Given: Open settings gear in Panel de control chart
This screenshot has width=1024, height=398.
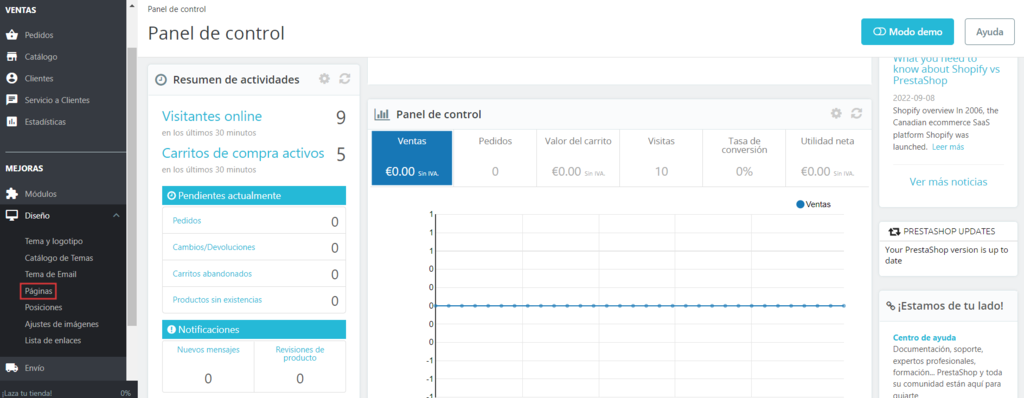Looking at the screenshot, I should point(836,114).
